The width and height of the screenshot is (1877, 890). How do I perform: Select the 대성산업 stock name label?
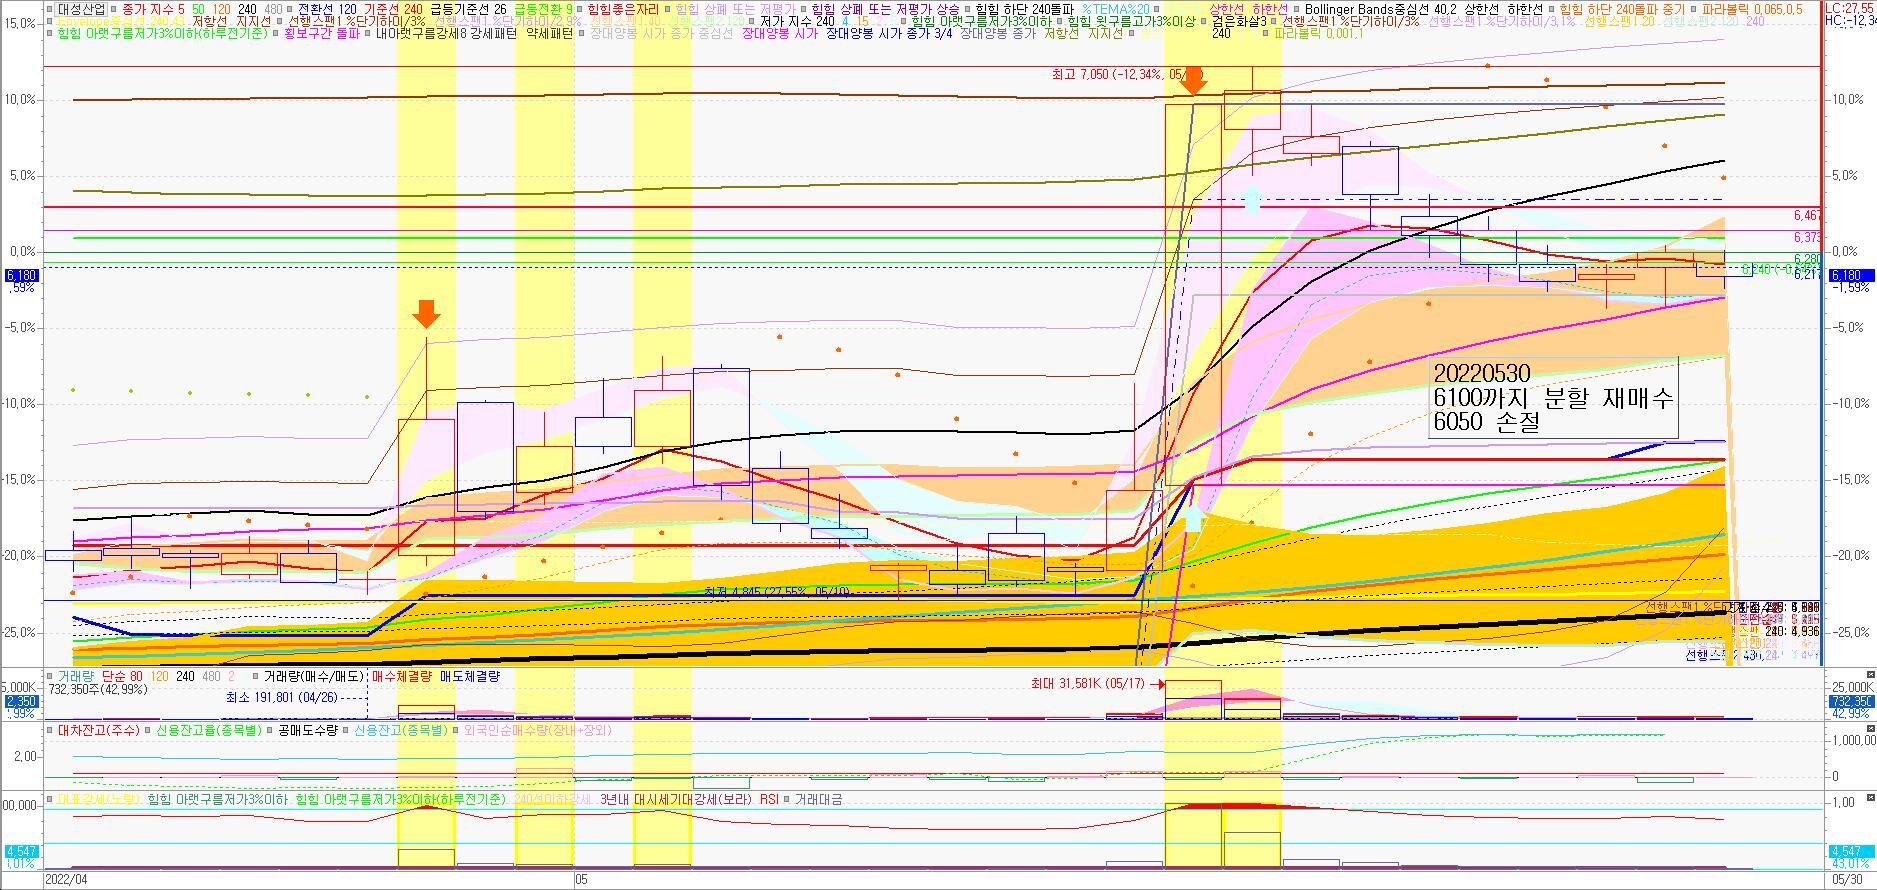tap(81, 9)
